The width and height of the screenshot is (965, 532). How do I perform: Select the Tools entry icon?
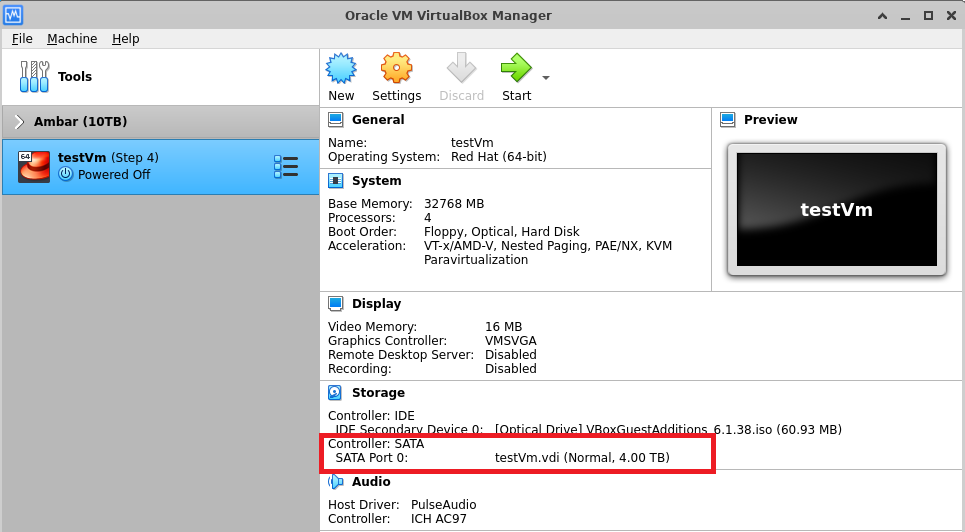34,76
